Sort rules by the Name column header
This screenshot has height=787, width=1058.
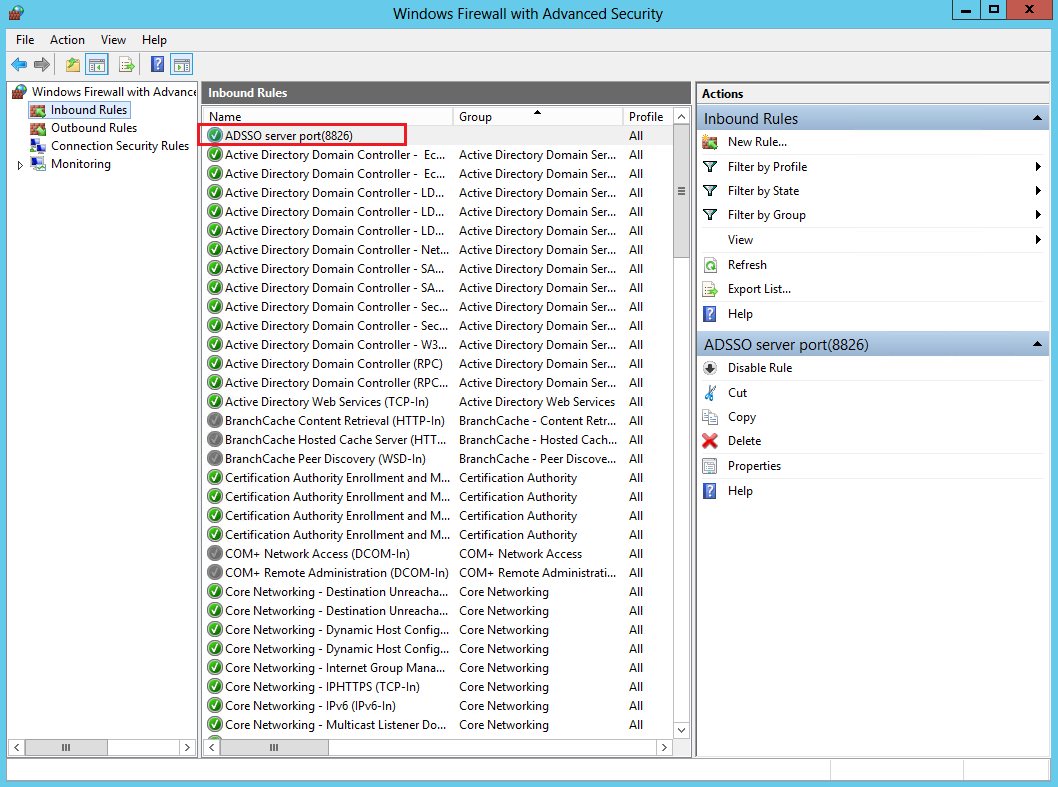327,117
